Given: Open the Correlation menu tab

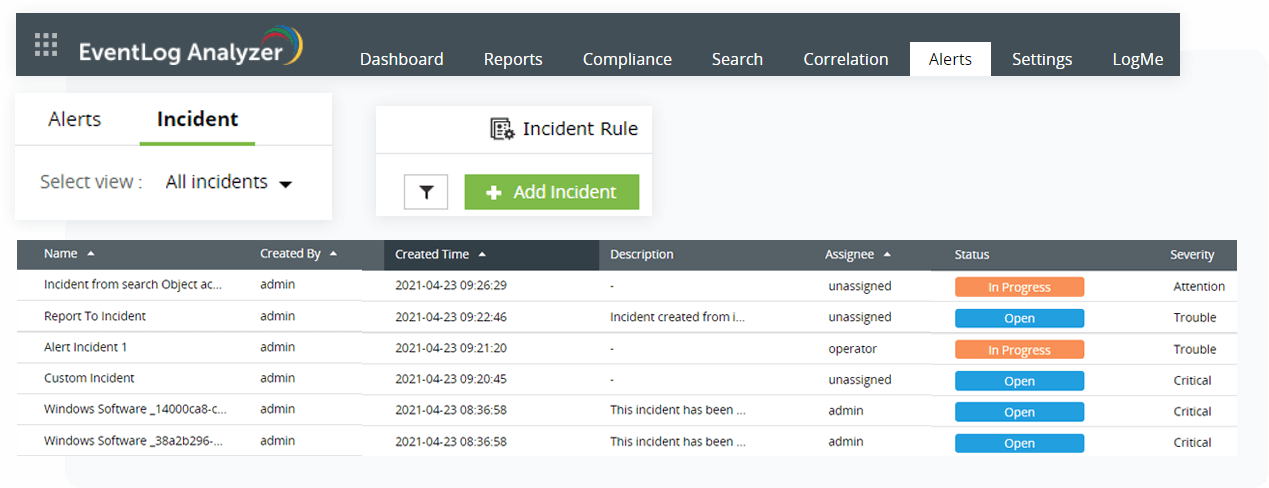Looking at the screenshot, I should tap(845, 59).
